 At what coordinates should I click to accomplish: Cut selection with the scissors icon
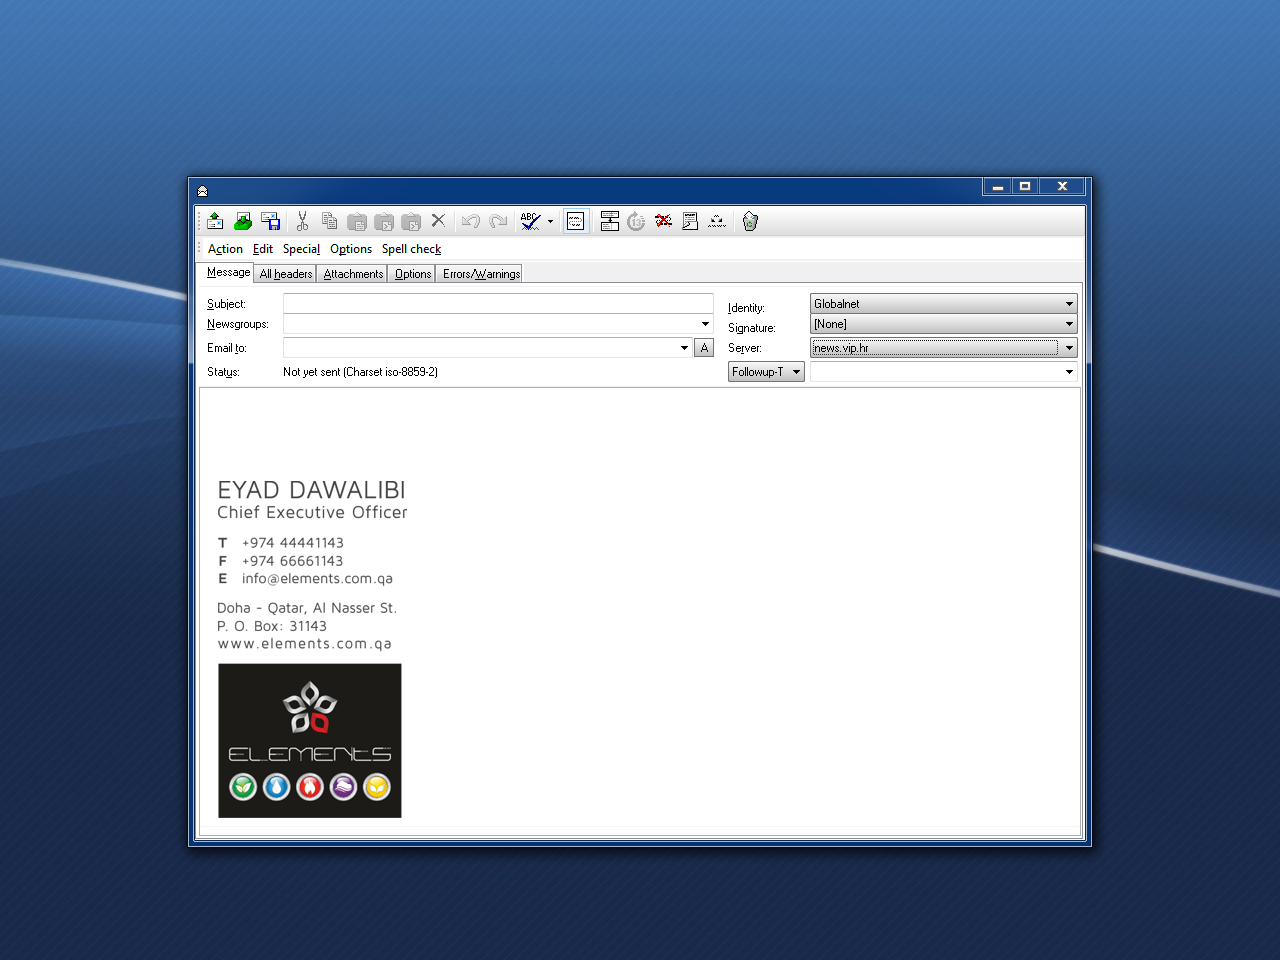pos(302,221)
